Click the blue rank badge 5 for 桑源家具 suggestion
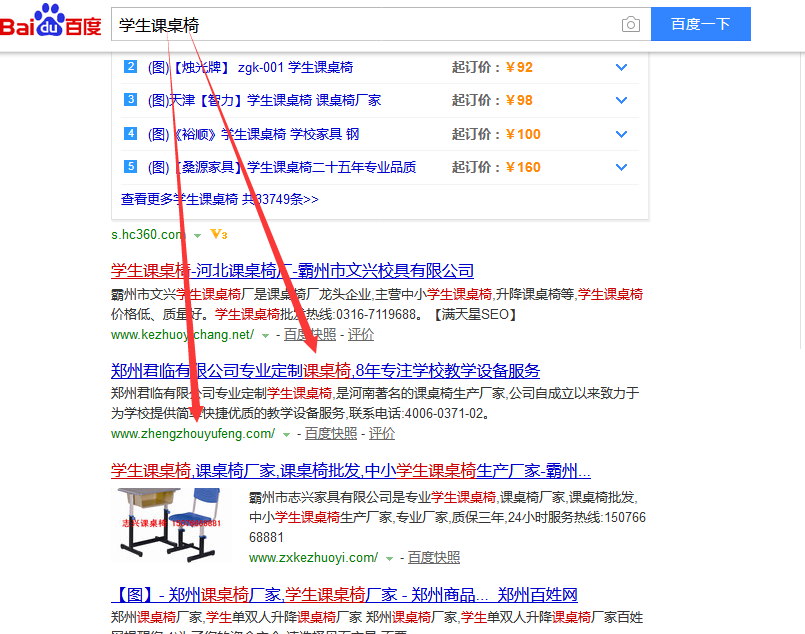 tap(130, 166)
